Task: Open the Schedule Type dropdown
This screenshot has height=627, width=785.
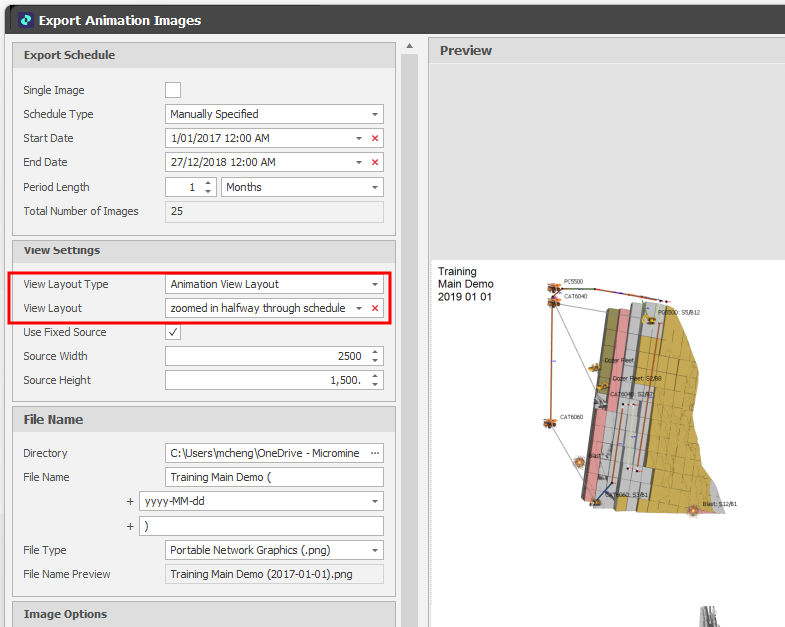Action: coord(375,115)
